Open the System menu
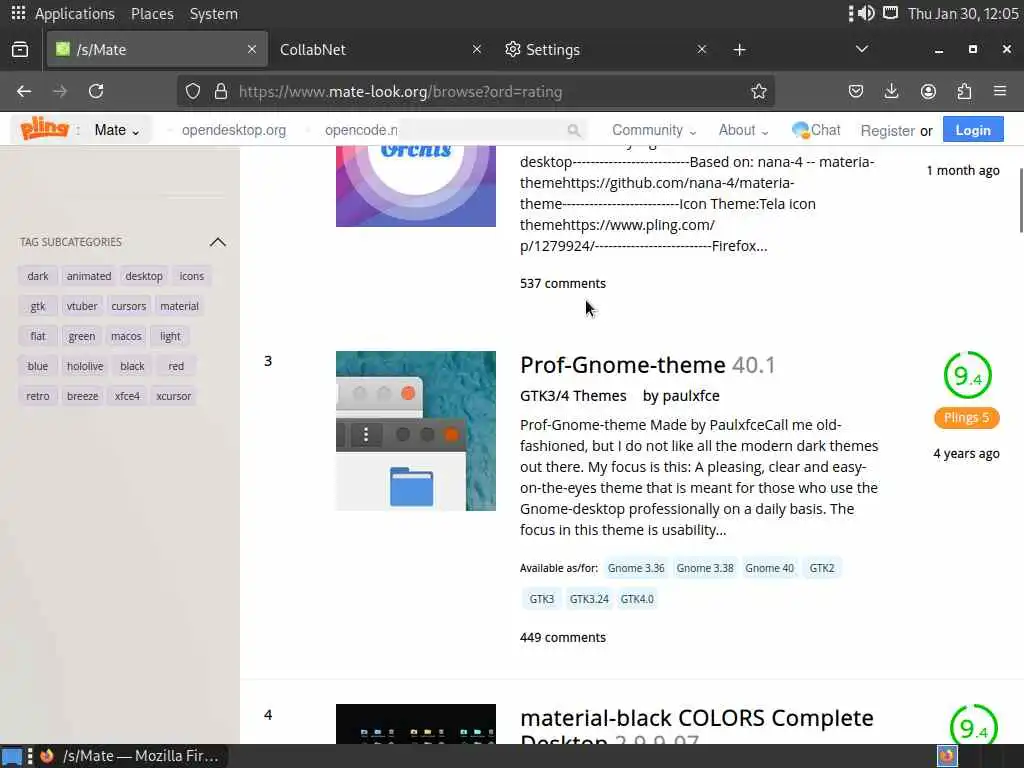Image resolution: width=1024 pixels, height=768 pixels. [x=214, y=14]
